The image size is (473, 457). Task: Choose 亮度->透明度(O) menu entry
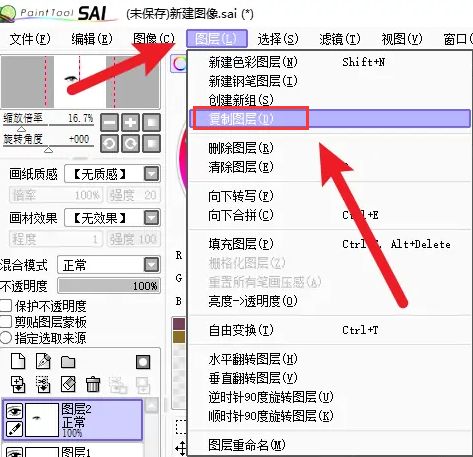pyautogui.click(x=330, y=301)
